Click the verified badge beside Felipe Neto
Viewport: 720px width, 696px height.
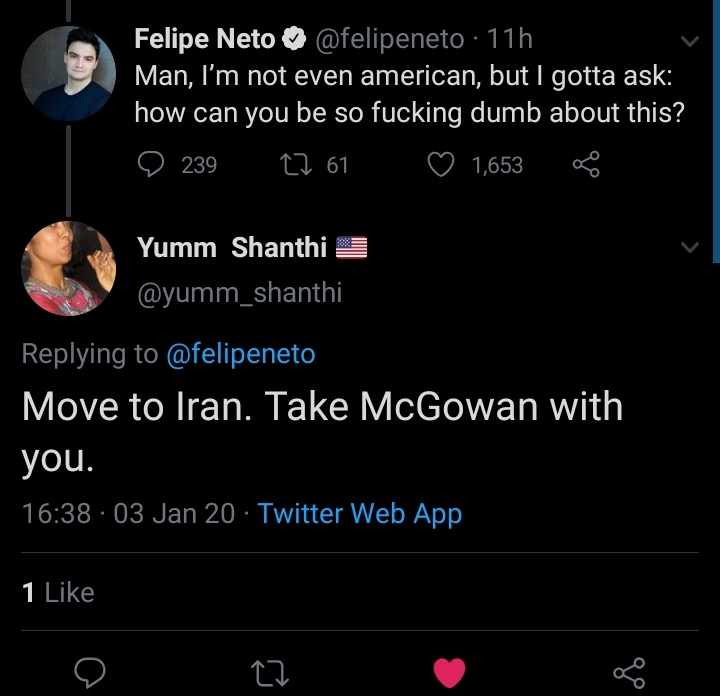(294, 40)
